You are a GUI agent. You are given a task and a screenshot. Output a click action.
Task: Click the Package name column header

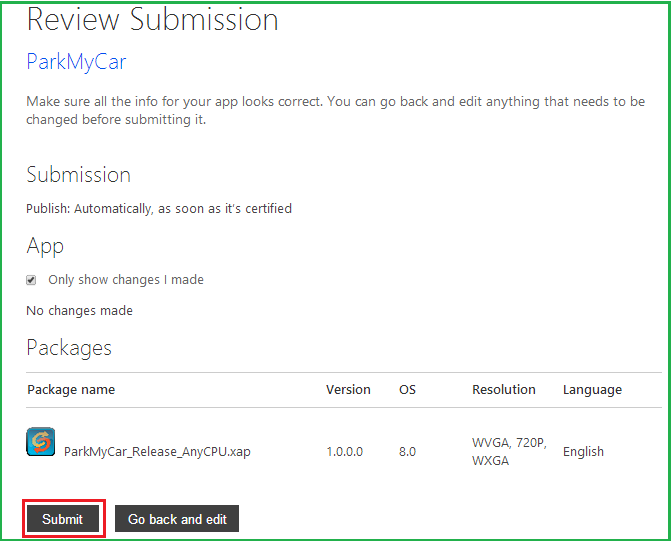[x=71, y=390]
